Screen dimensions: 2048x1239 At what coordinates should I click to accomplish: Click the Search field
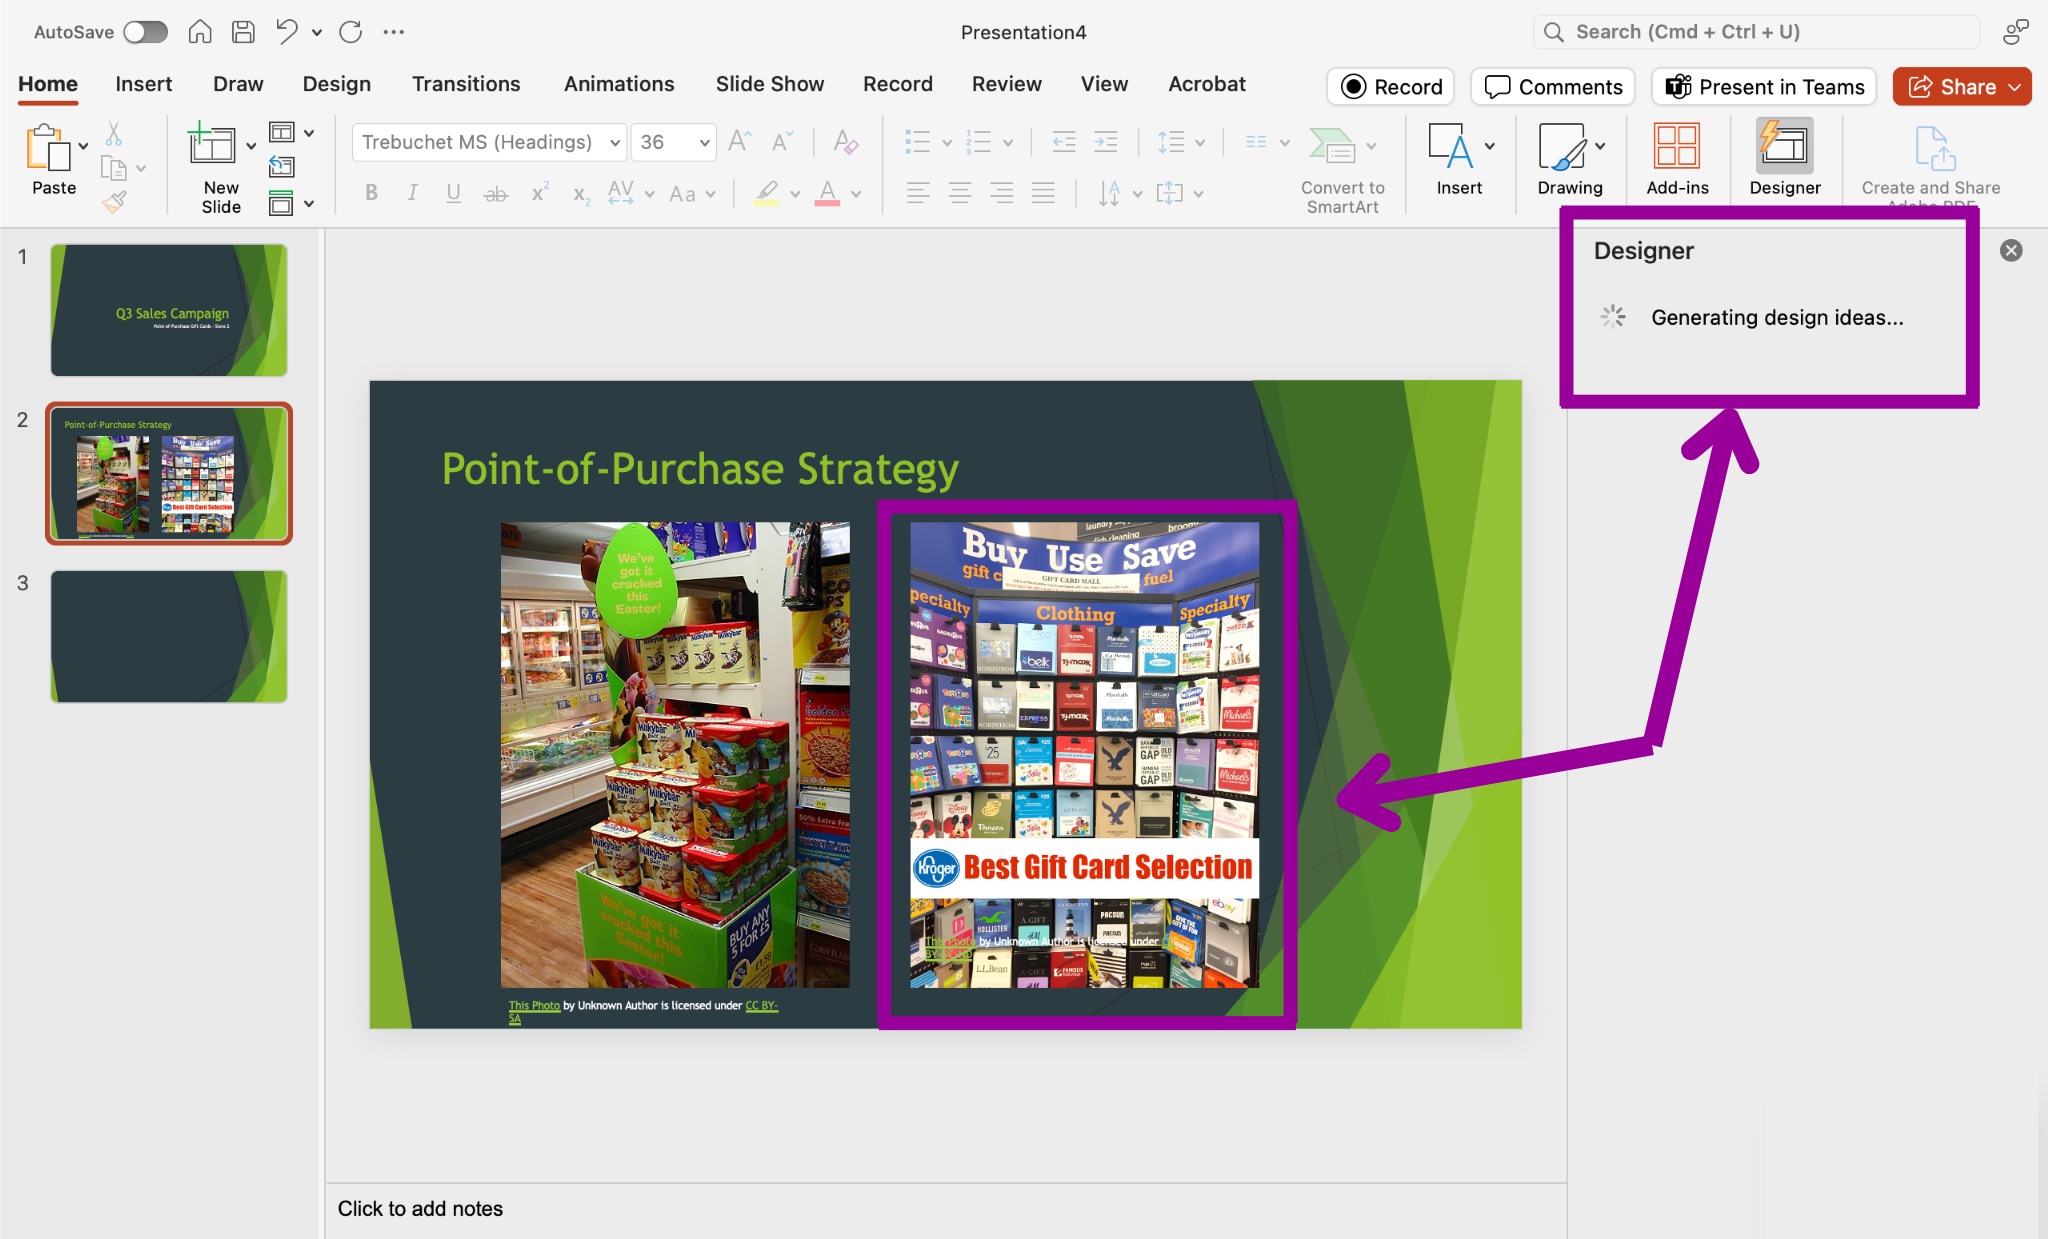(1756, 32)
